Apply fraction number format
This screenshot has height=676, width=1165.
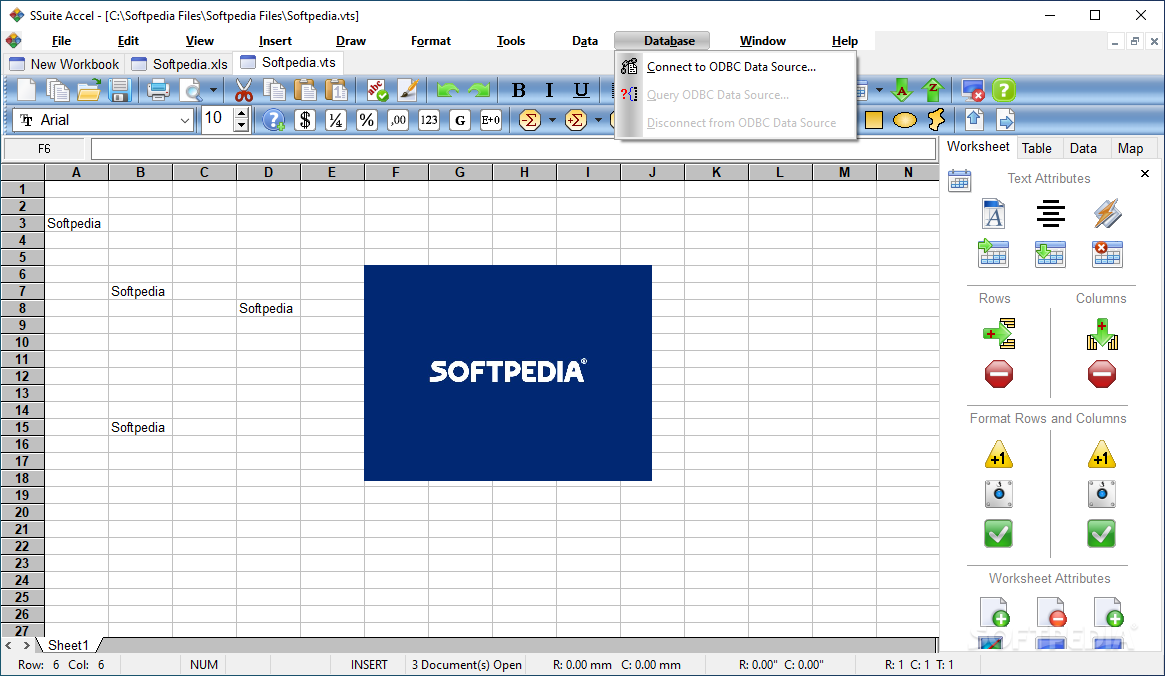pyautogui.click(x=336, y=120)
